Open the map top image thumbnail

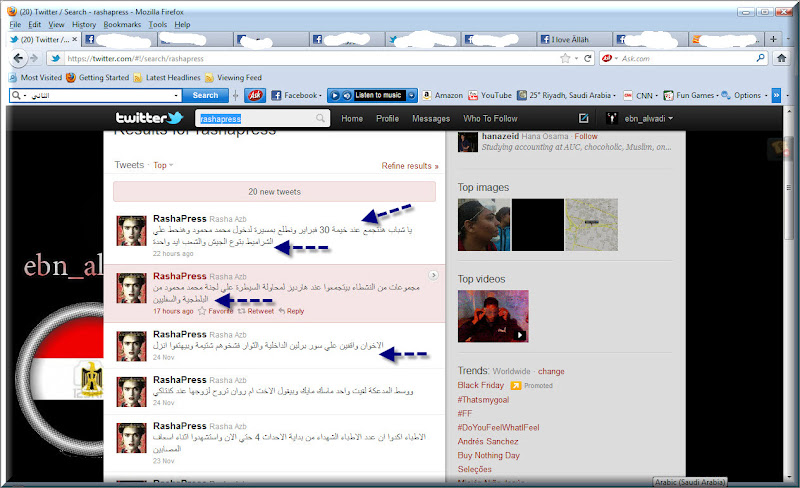coord(591,225)
